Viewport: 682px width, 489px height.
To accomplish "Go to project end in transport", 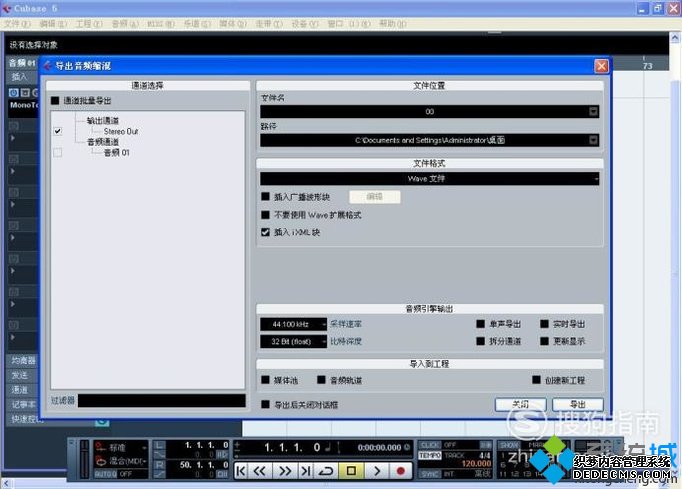I will (x=306, y=471).
